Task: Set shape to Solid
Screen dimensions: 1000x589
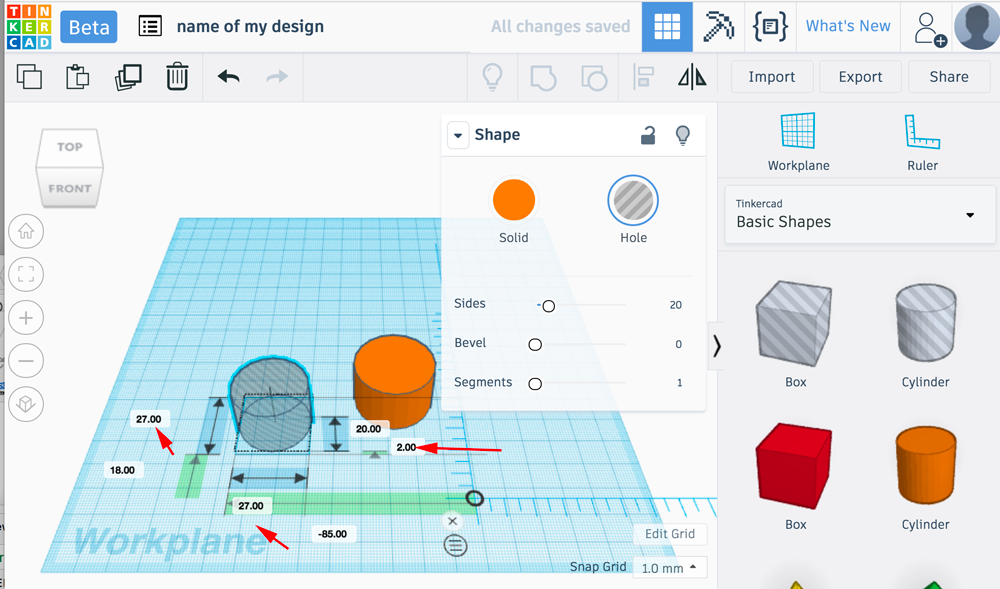Action: 513,200
